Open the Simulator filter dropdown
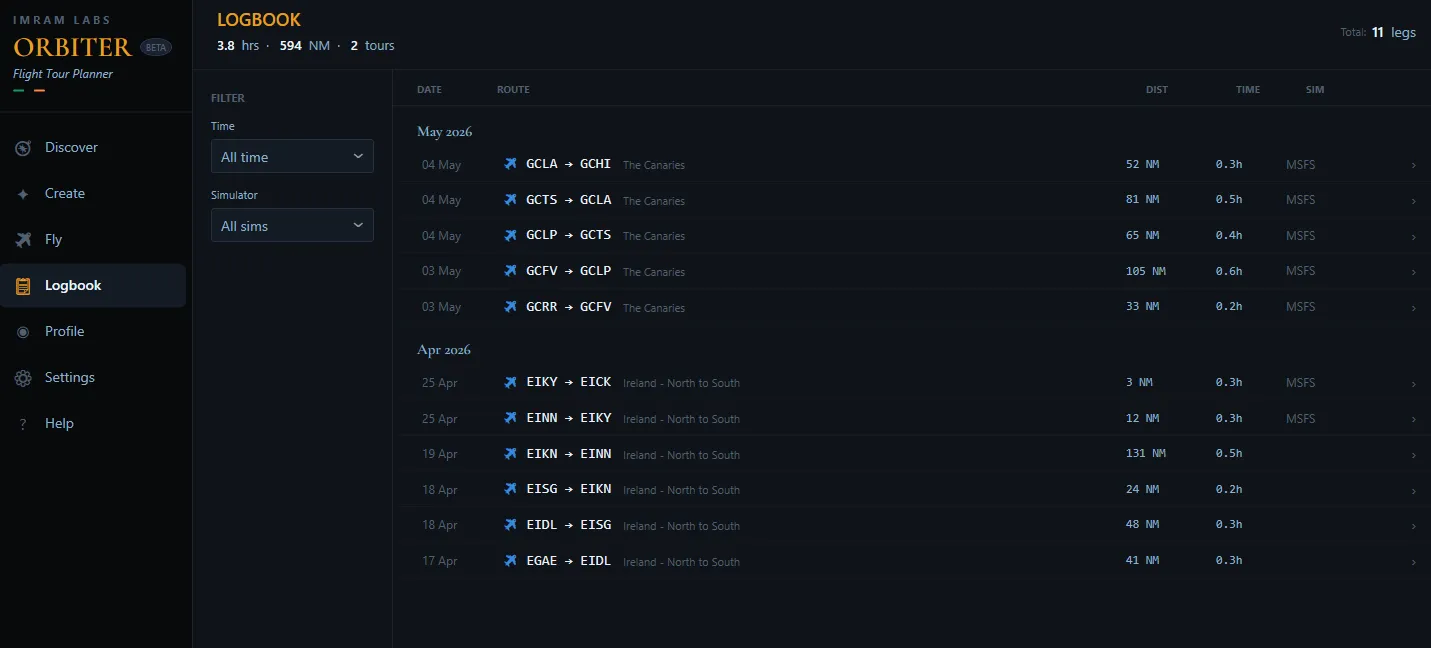 pyautogui.click(x=292, y=226)
